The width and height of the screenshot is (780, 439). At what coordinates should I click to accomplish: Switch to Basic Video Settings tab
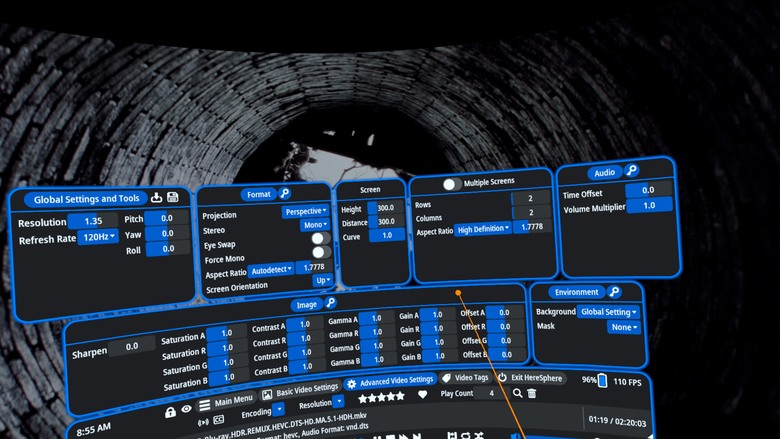300,390
